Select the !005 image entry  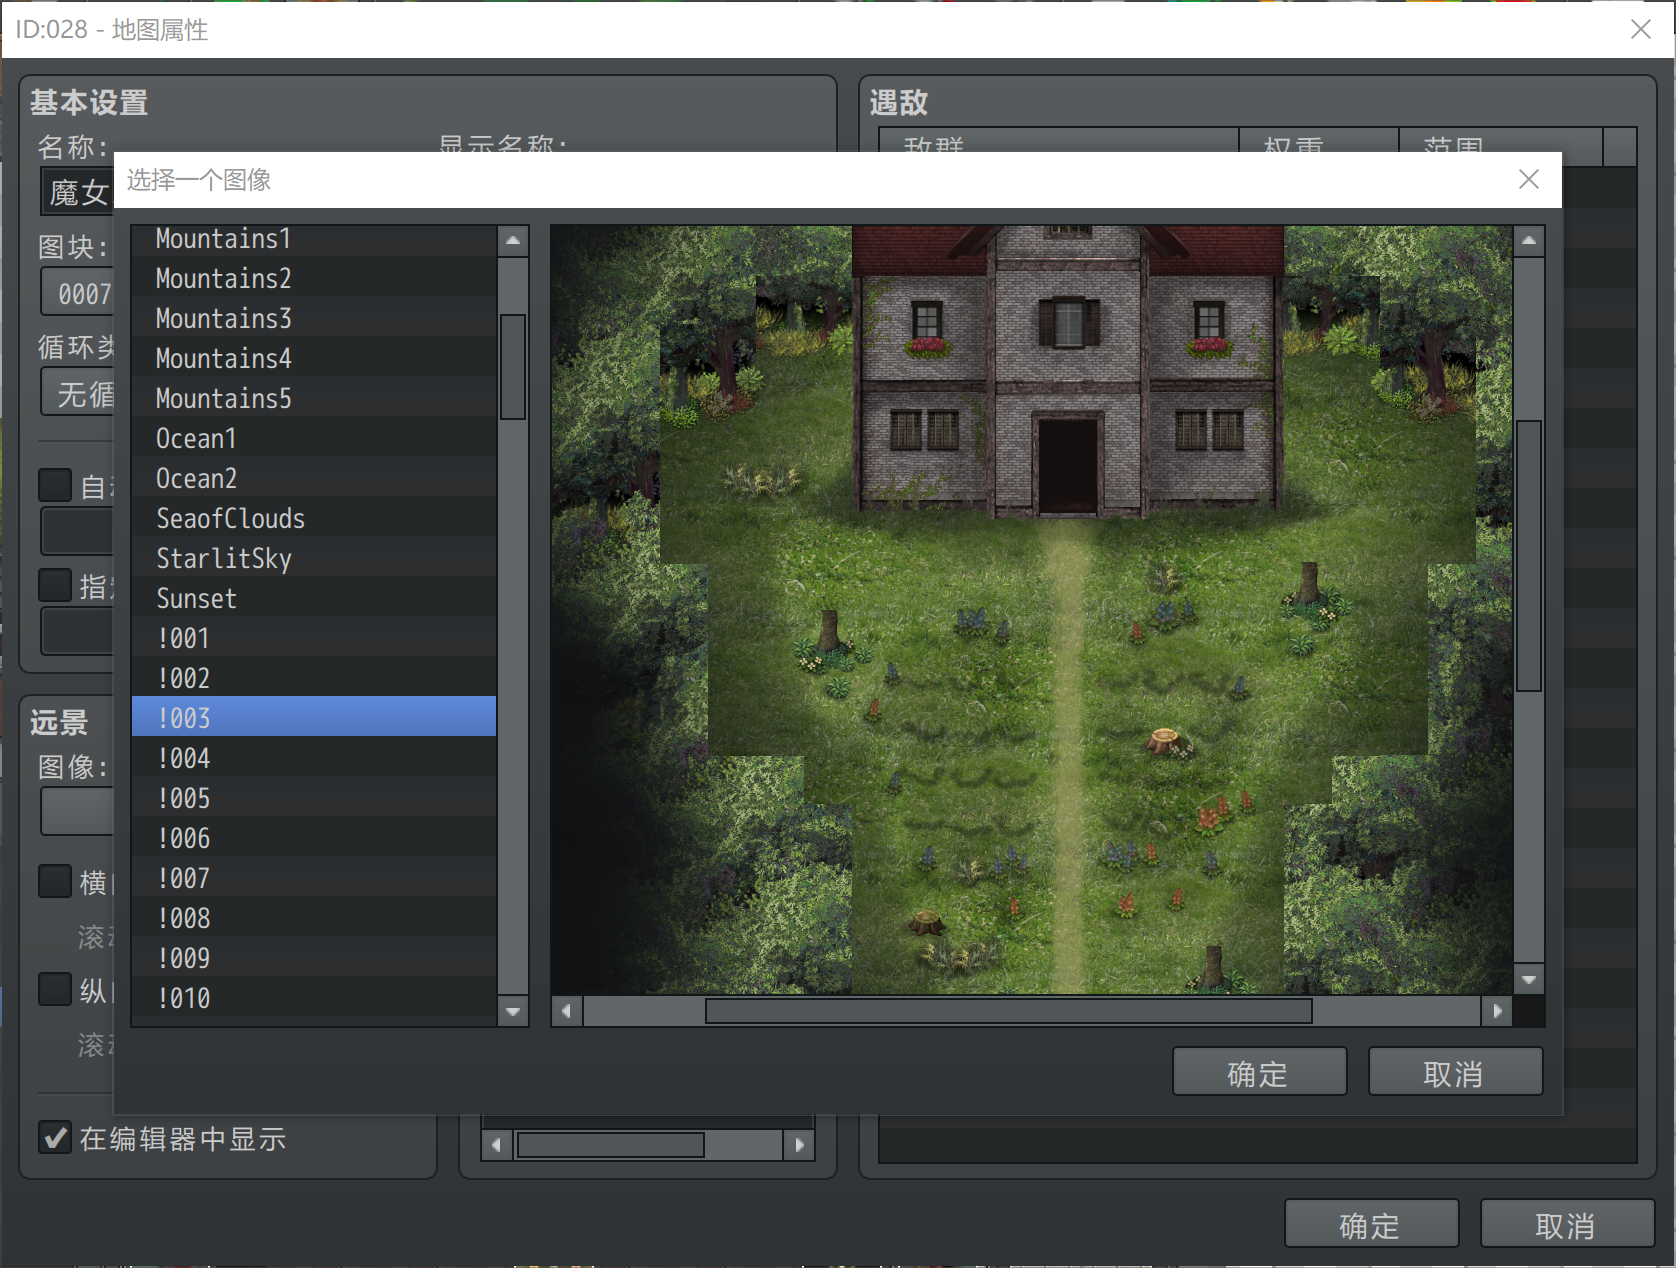(x=314, y=798)
